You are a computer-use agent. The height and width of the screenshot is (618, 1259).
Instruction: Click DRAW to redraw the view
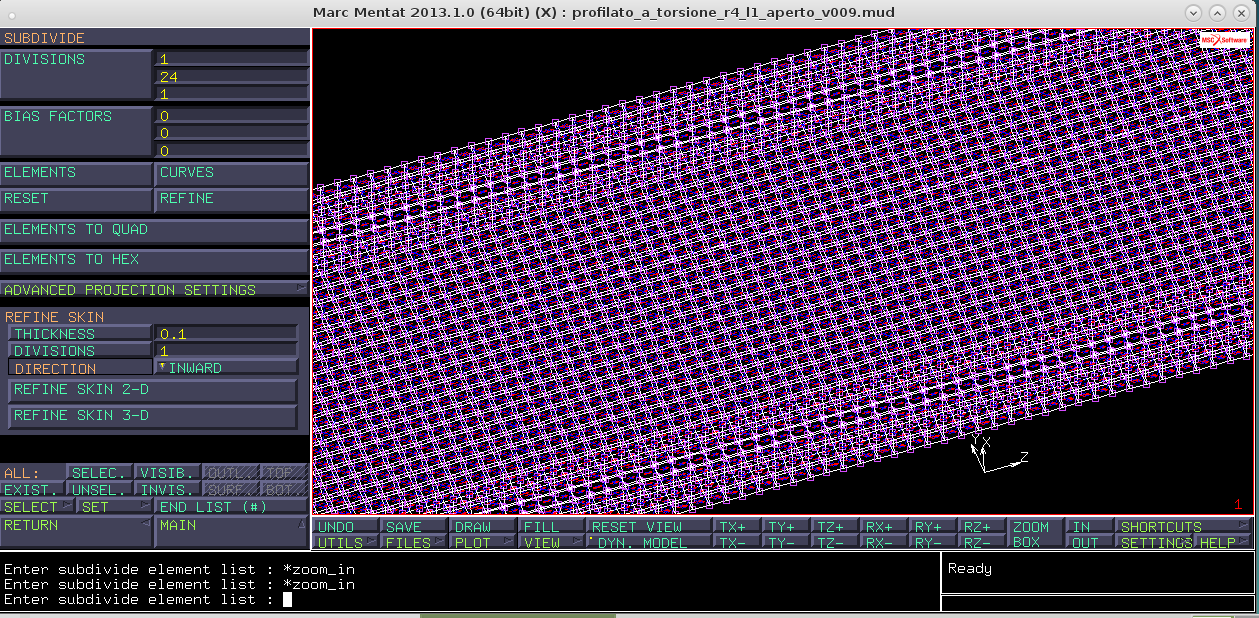[x=483, y=526]
